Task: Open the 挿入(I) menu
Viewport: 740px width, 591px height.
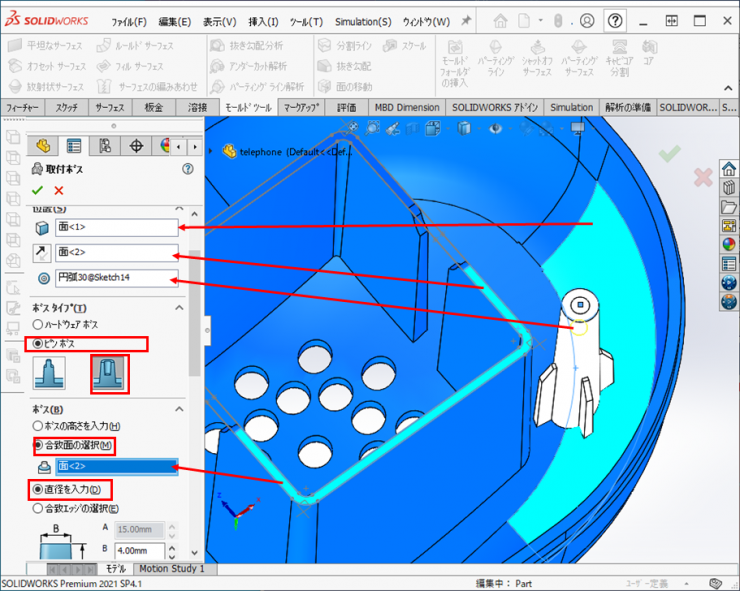Action: [263, 21]
